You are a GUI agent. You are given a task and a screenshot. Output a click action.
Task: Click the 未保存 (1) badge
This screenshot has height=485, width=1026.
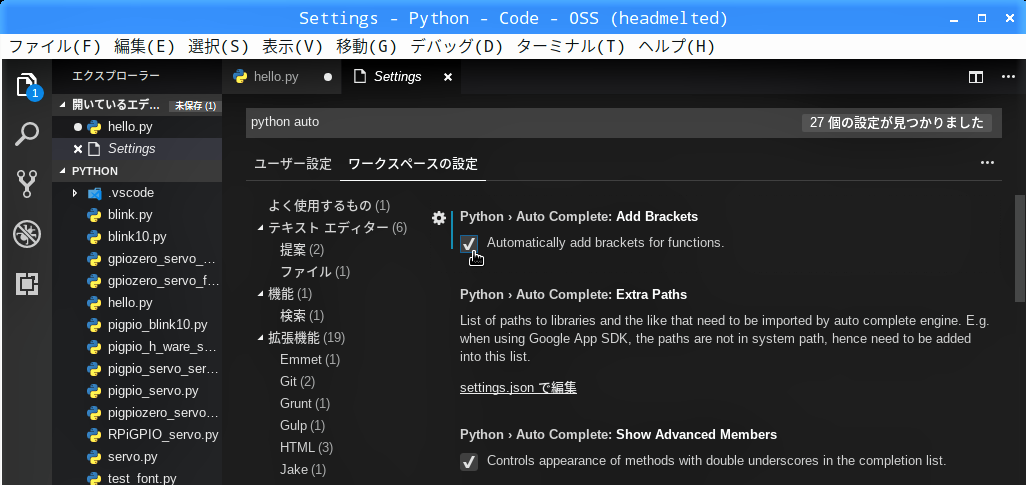195,106
